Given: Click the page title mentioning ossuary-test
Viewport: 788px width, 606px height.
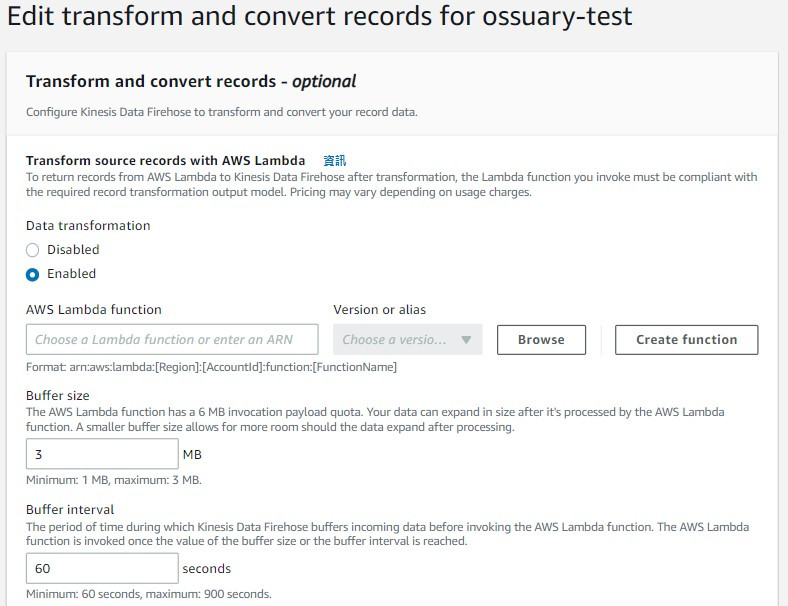Looking at the screenshot, I should [x=320, y=17].
